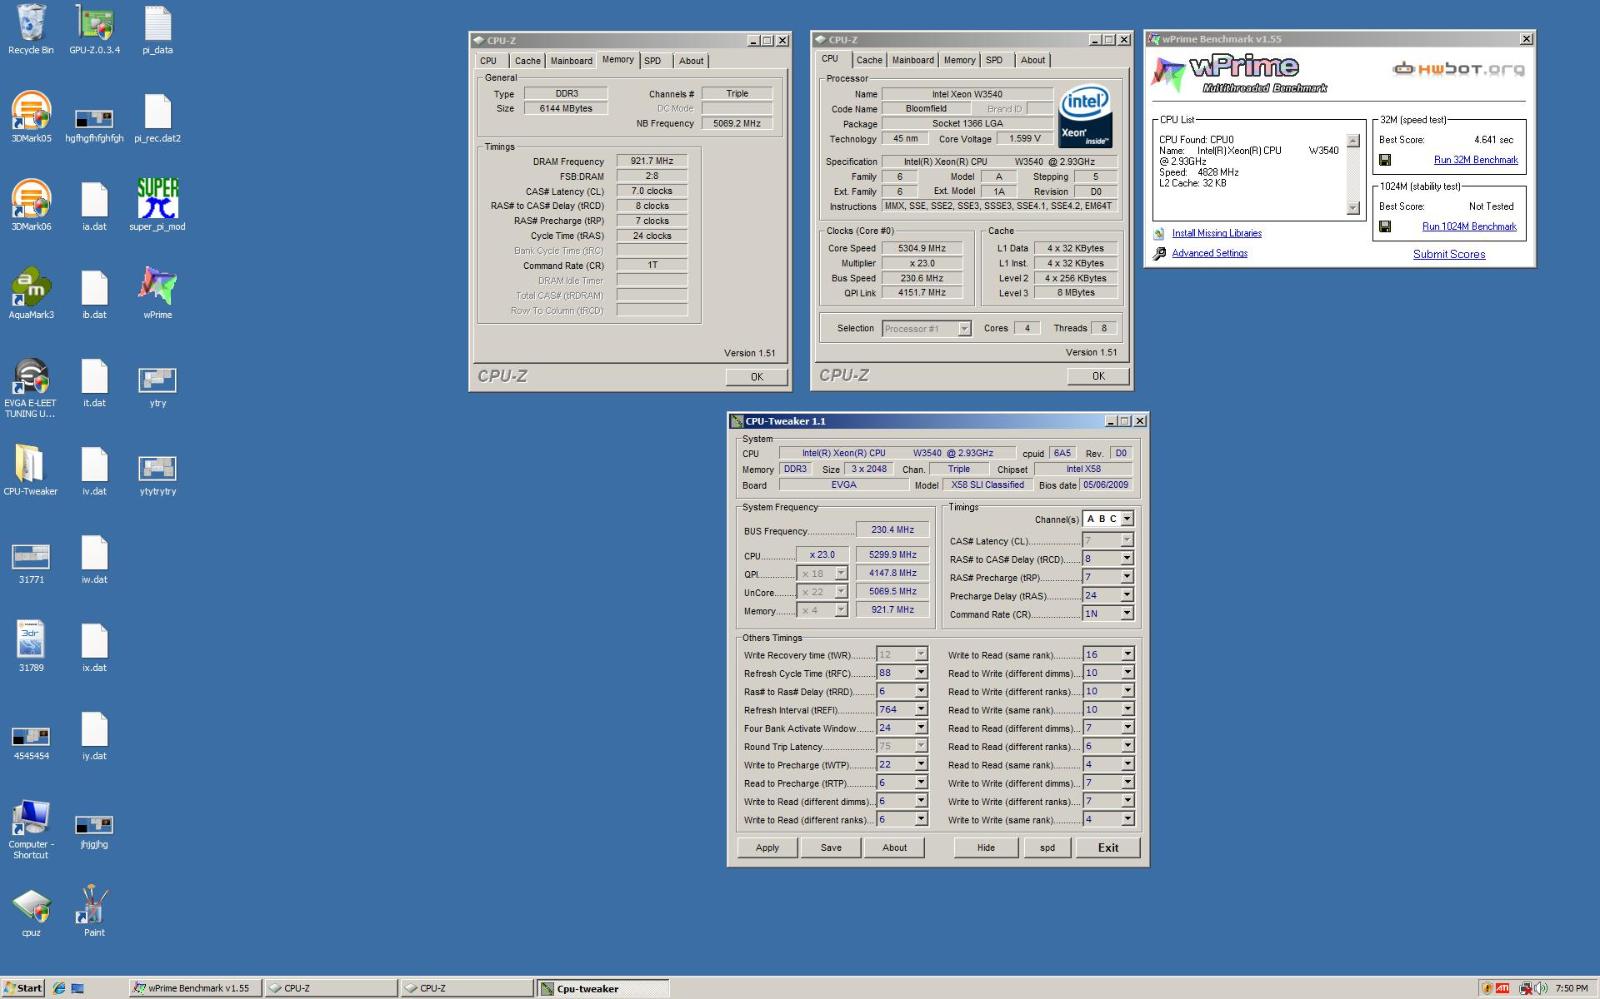Expand the RAS# to CAS# Delay (tRCD) dropdown

click(1127, 559)
